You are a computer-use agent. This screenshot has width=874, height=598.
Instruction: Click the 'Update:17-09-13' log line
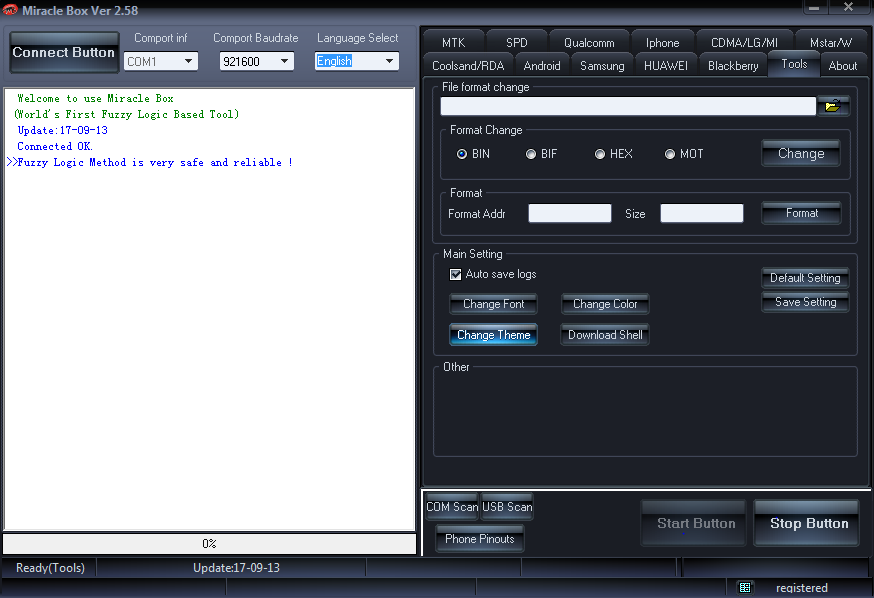click(x=62, y=130)
